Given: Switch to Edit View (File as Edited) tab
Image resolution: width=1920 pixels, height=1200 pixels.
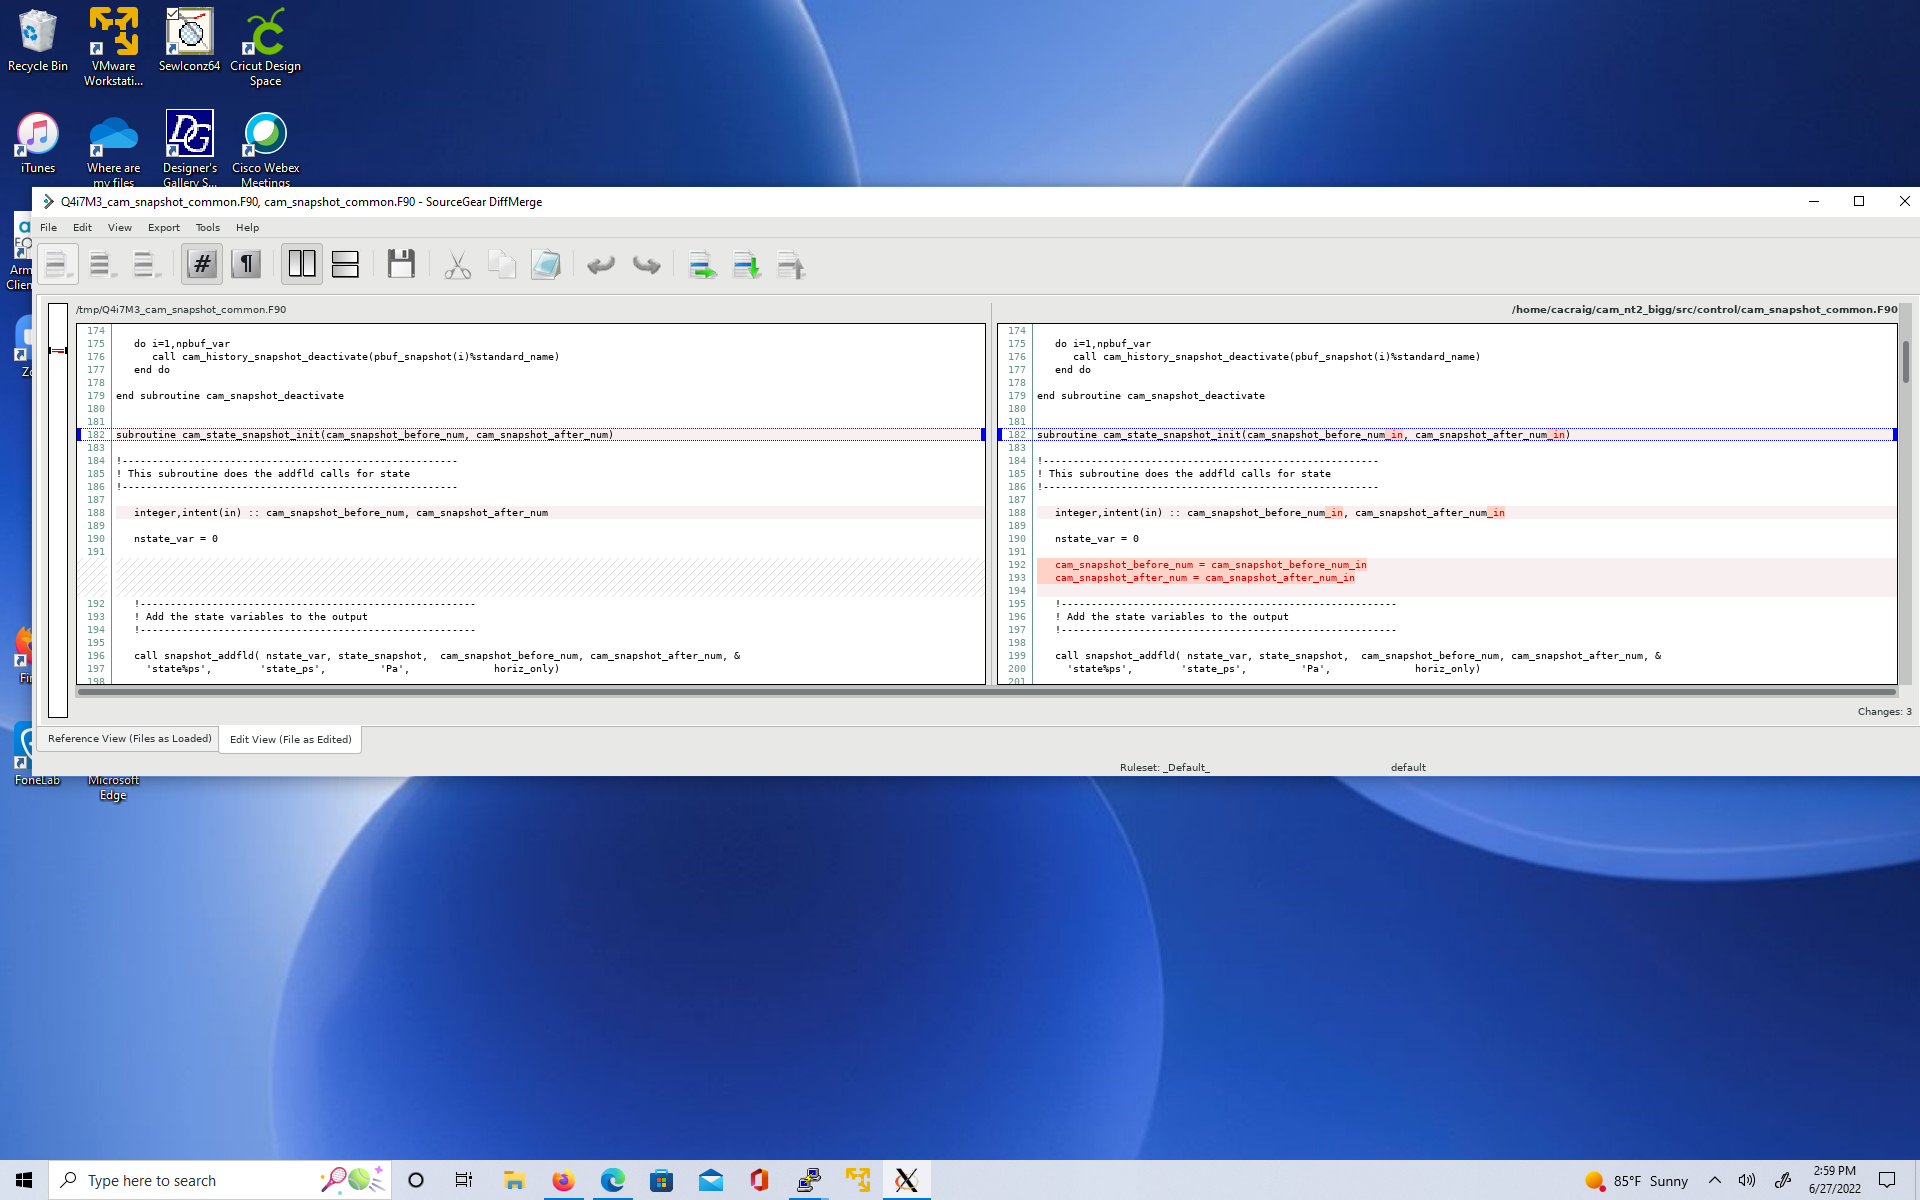Looking at the screenshot, I should 290,739.
